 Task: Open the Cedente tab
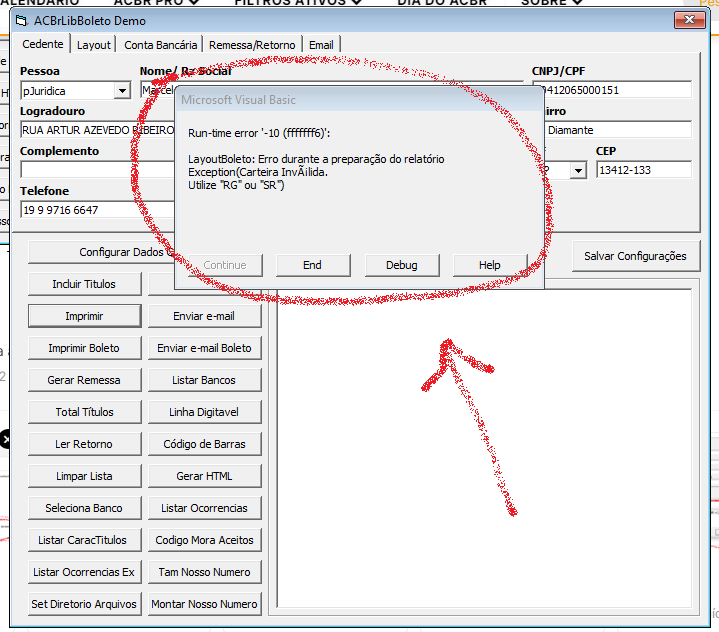click(43, 44)
